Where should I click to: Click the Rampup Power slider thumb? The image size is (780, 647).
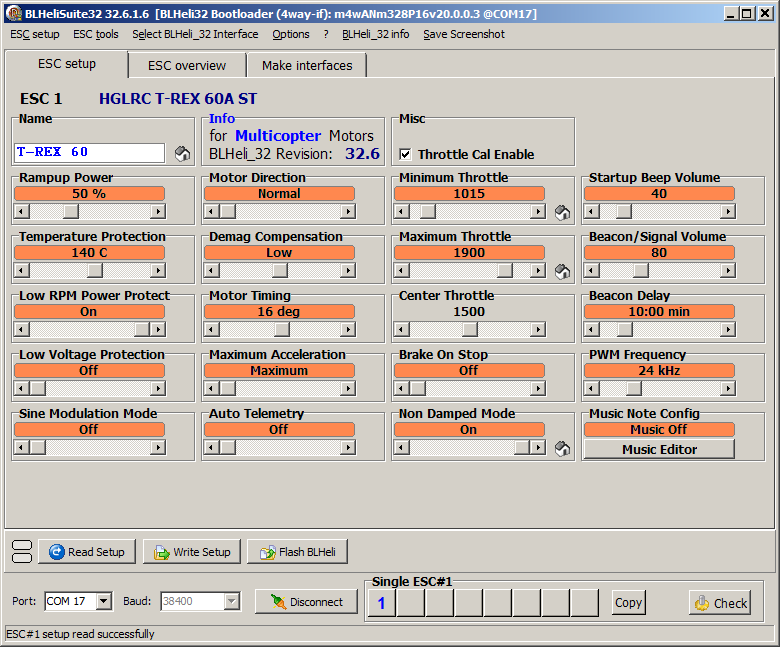(71, 212)
